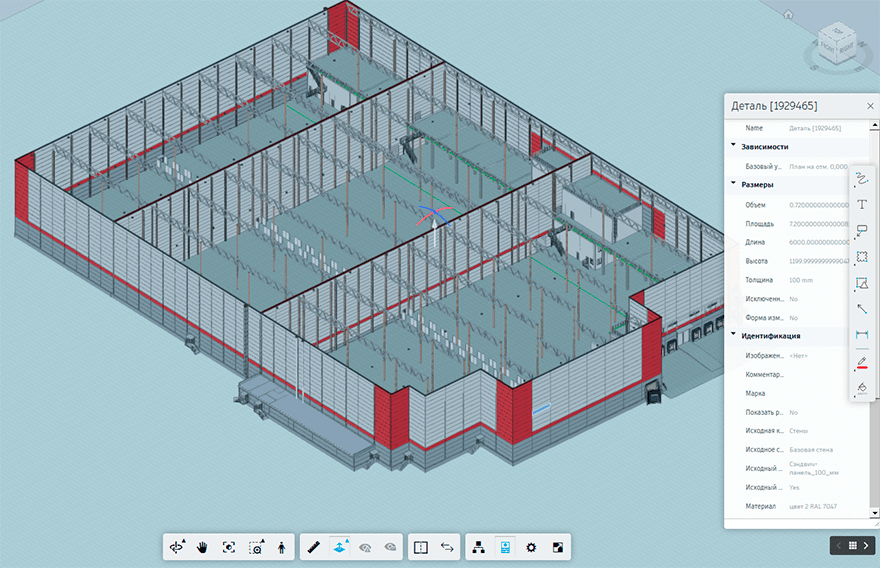The image size is (880, 568).
Task: Go to previous sheet arrow
Action: [x=839, y=546]
